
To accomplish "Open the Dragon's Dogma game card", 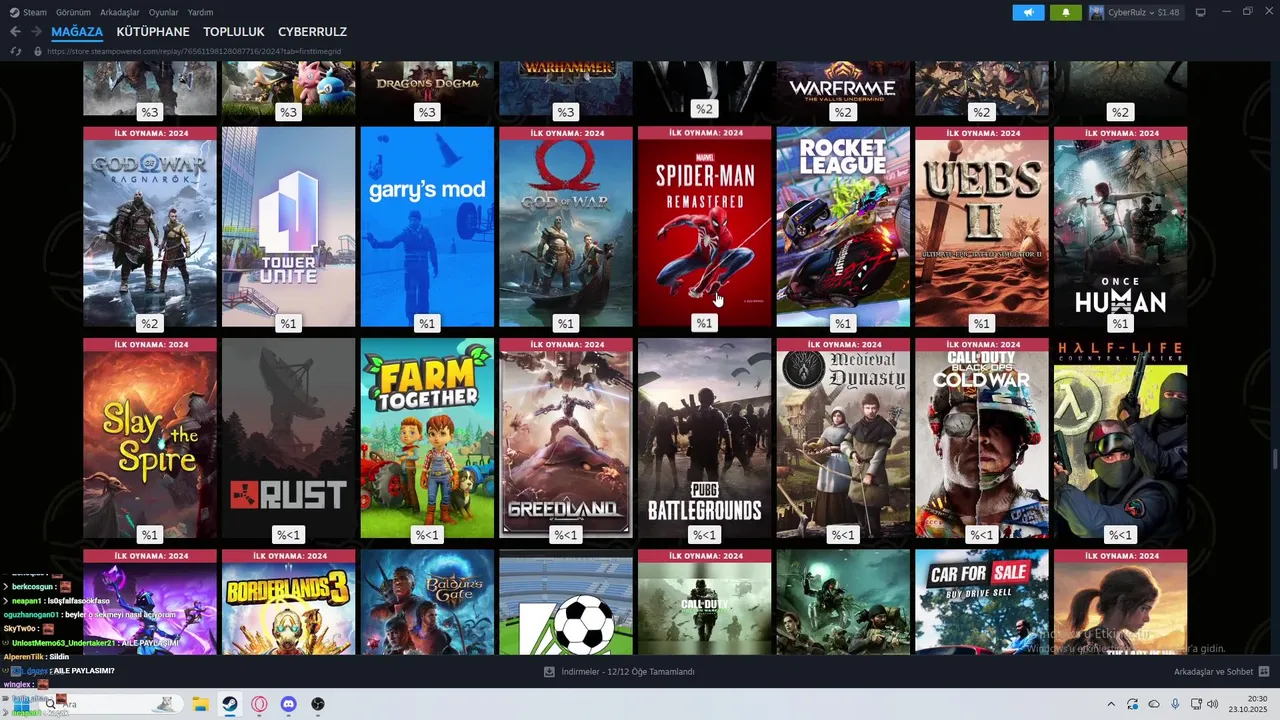I will pyautogui.click(x=427, y=88).
